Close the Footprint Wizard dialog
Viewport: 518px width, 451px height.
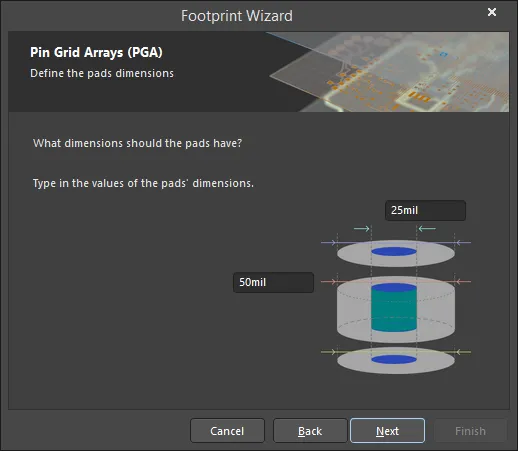(x=492, y=12)
